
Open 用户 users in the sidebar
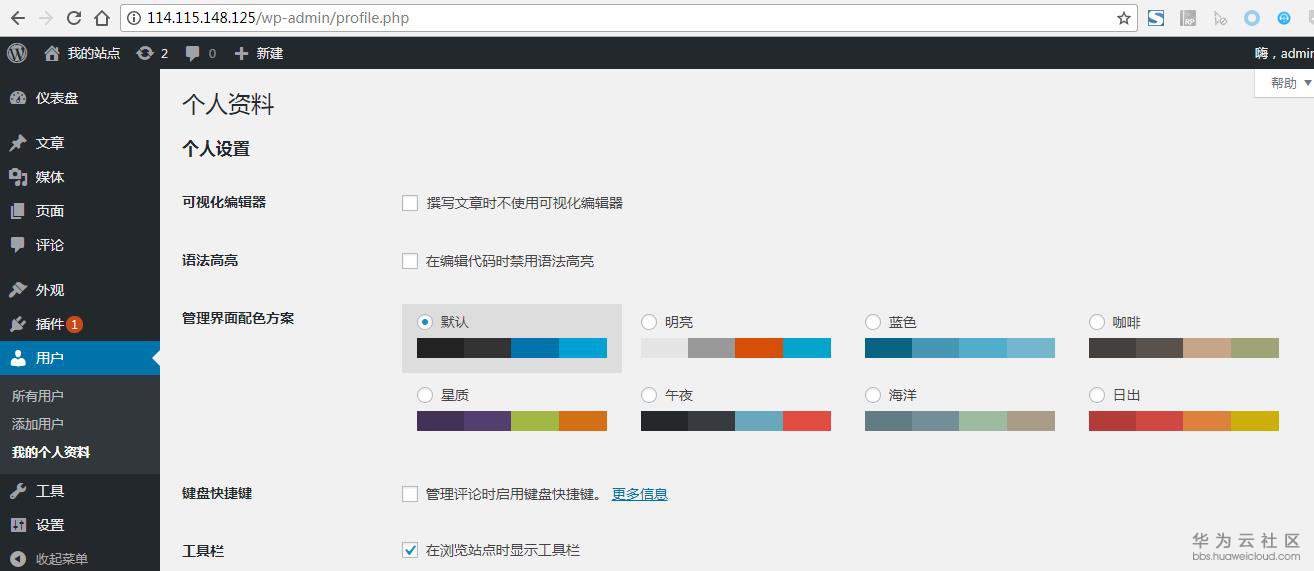pos(80,358)
